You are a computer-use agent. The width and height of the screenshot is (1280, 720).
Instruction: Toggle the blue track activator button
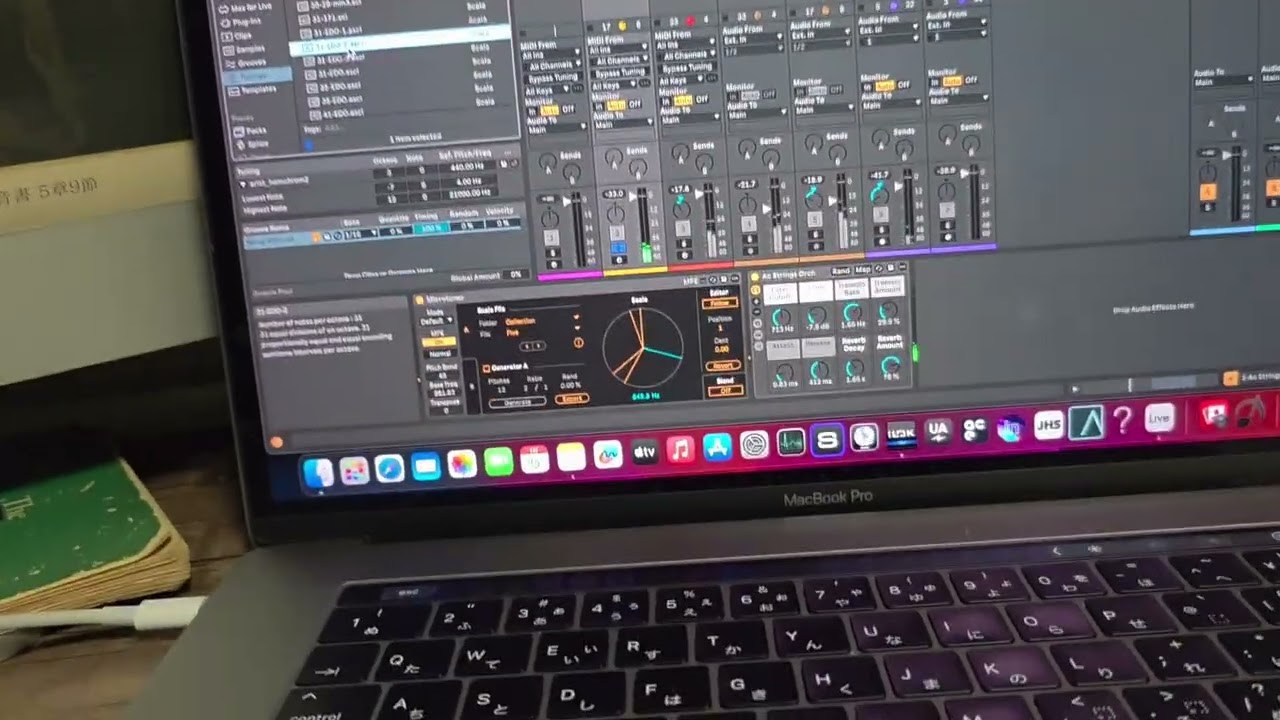coord(617,246)
